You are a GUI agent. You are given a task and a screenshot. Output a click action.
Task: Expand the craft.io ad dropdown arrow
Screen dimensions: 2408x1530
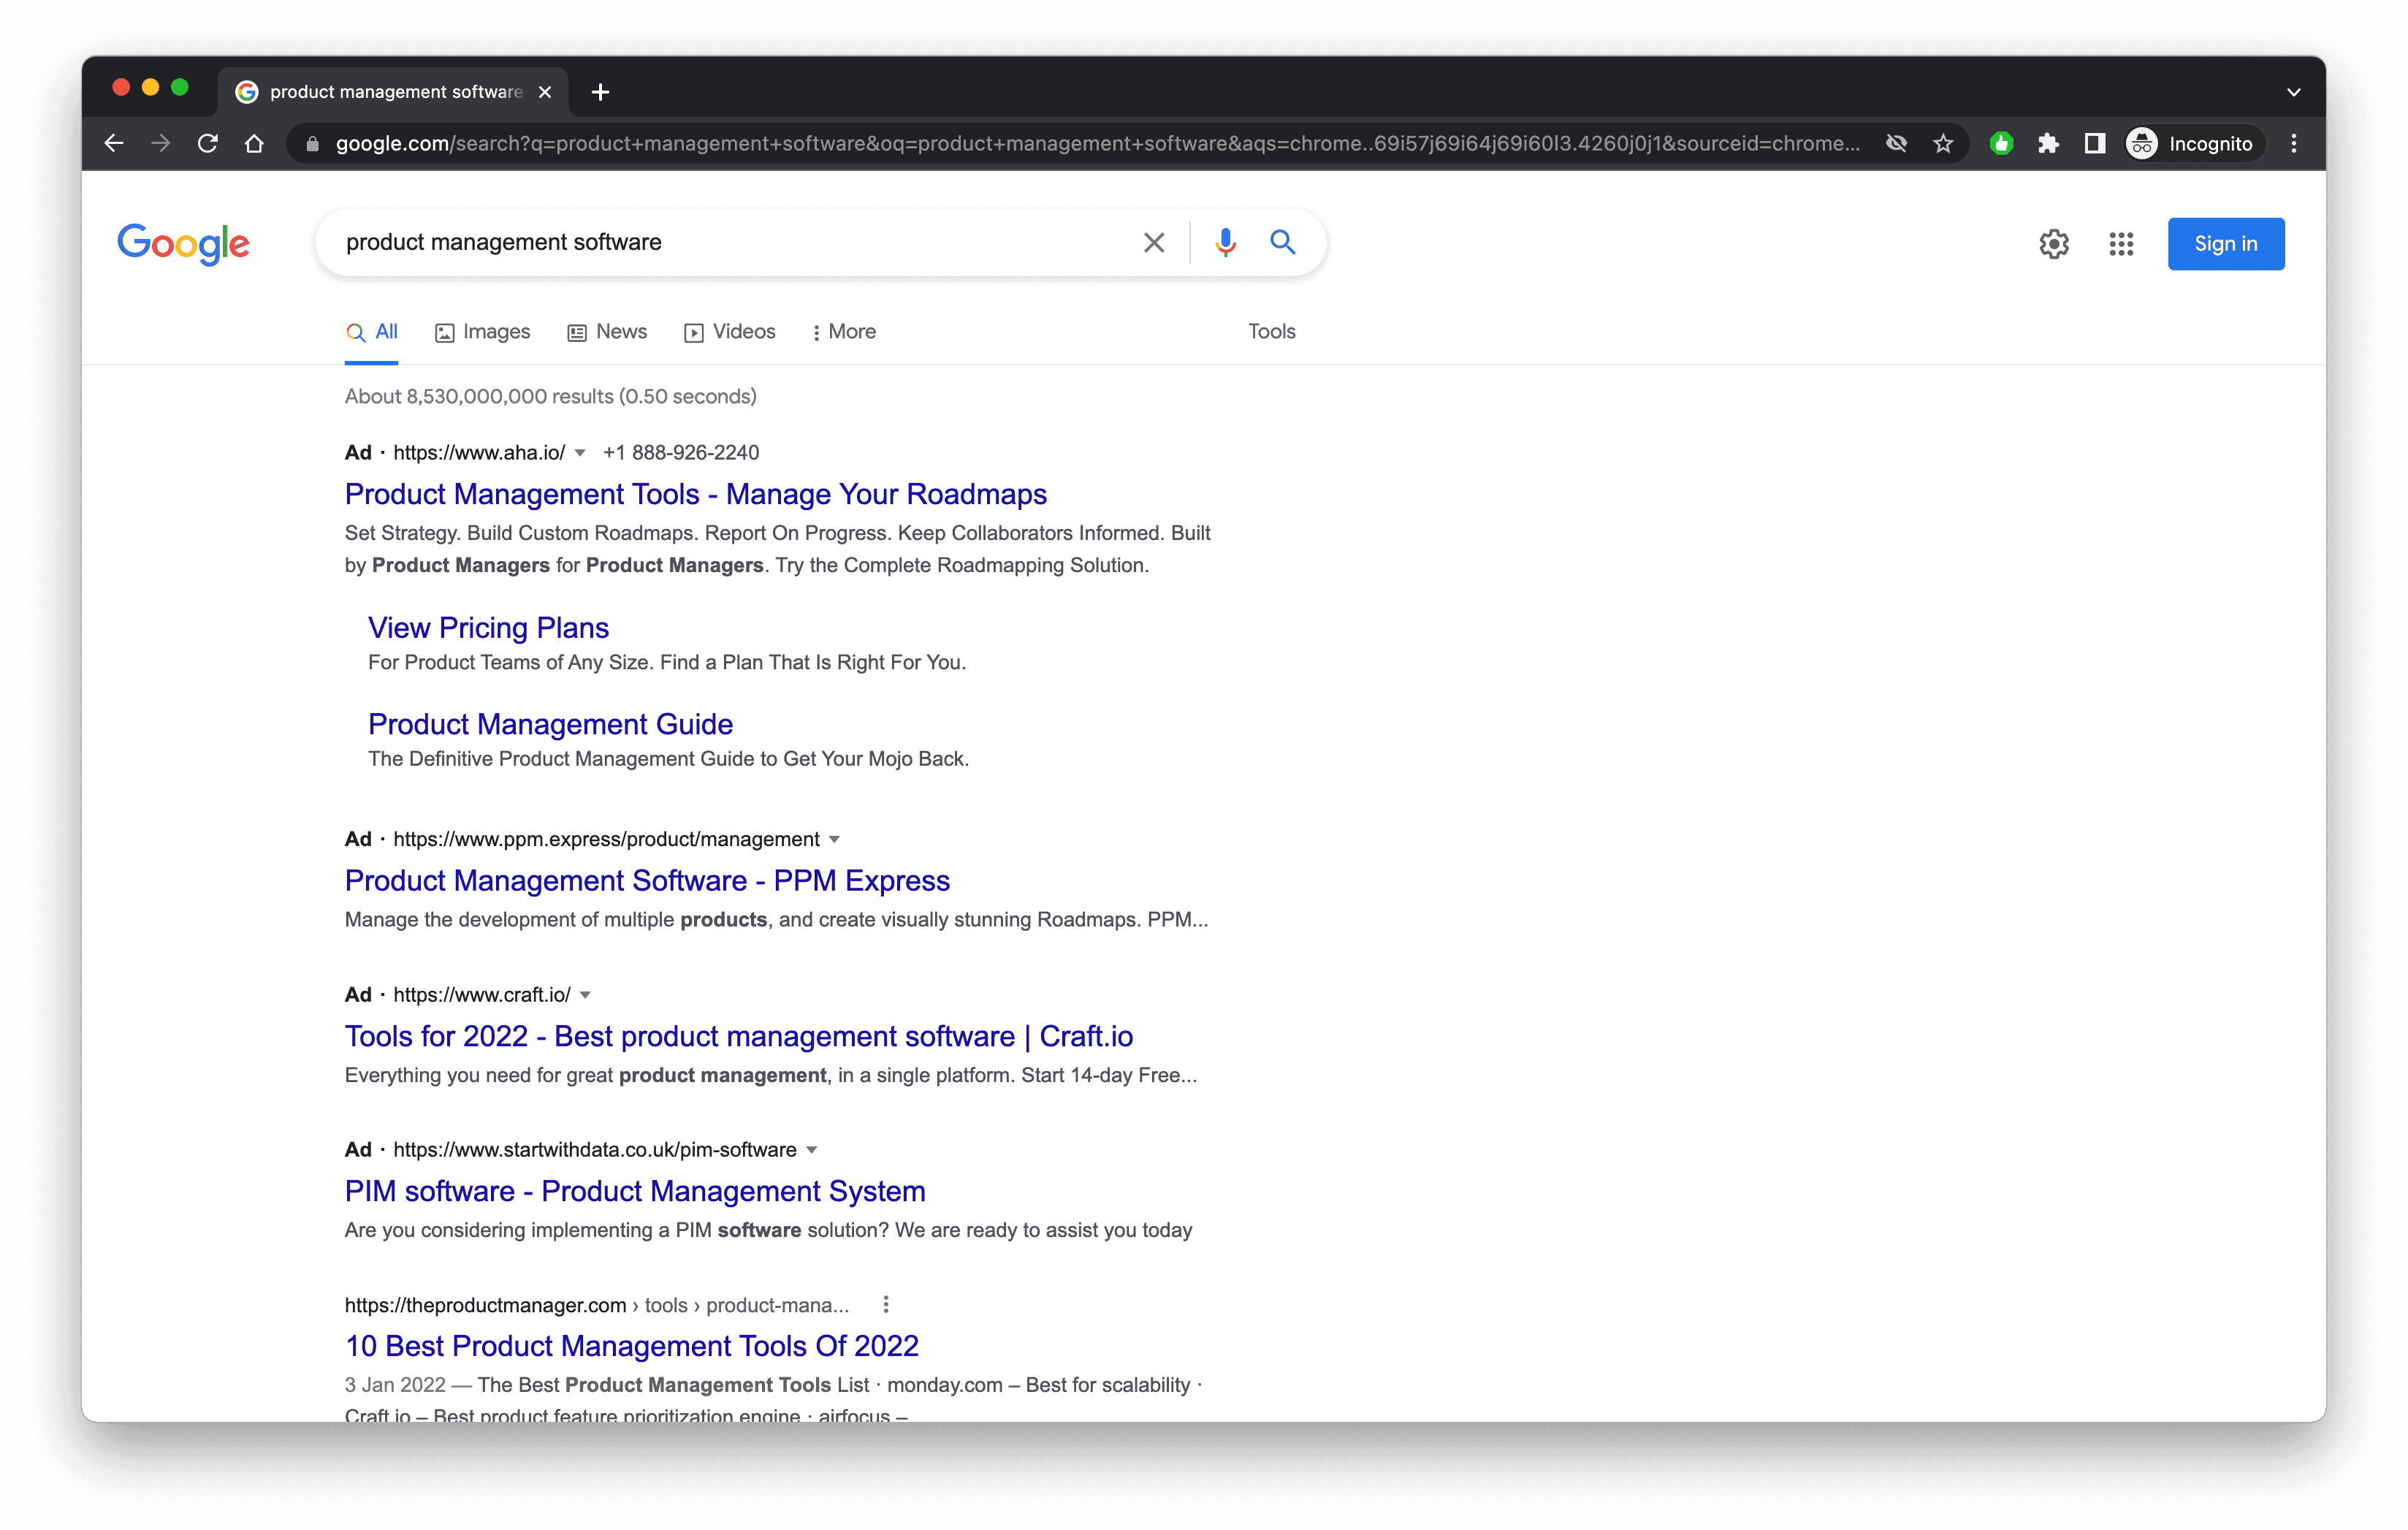tap(586, 995)
